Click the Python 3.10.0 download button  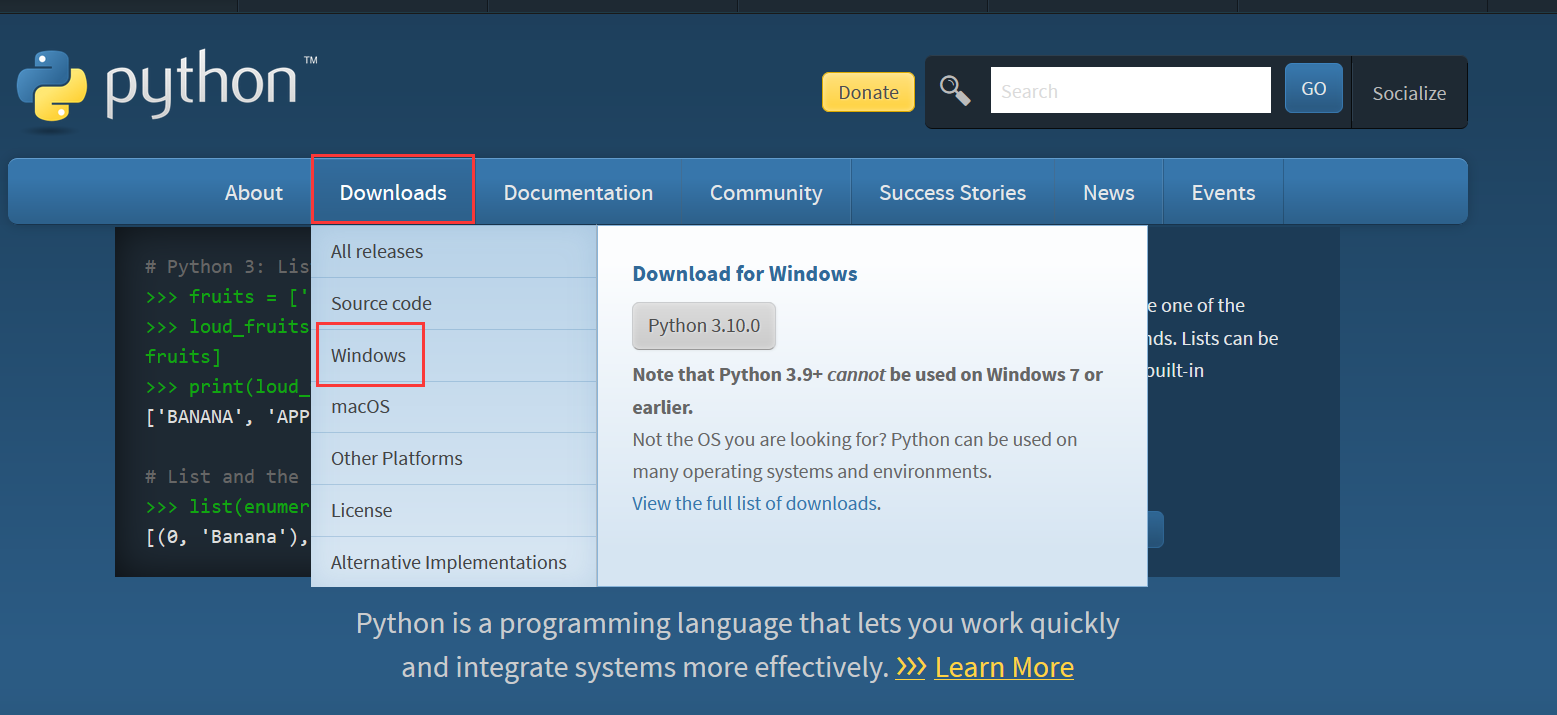[x=704, y=326]
